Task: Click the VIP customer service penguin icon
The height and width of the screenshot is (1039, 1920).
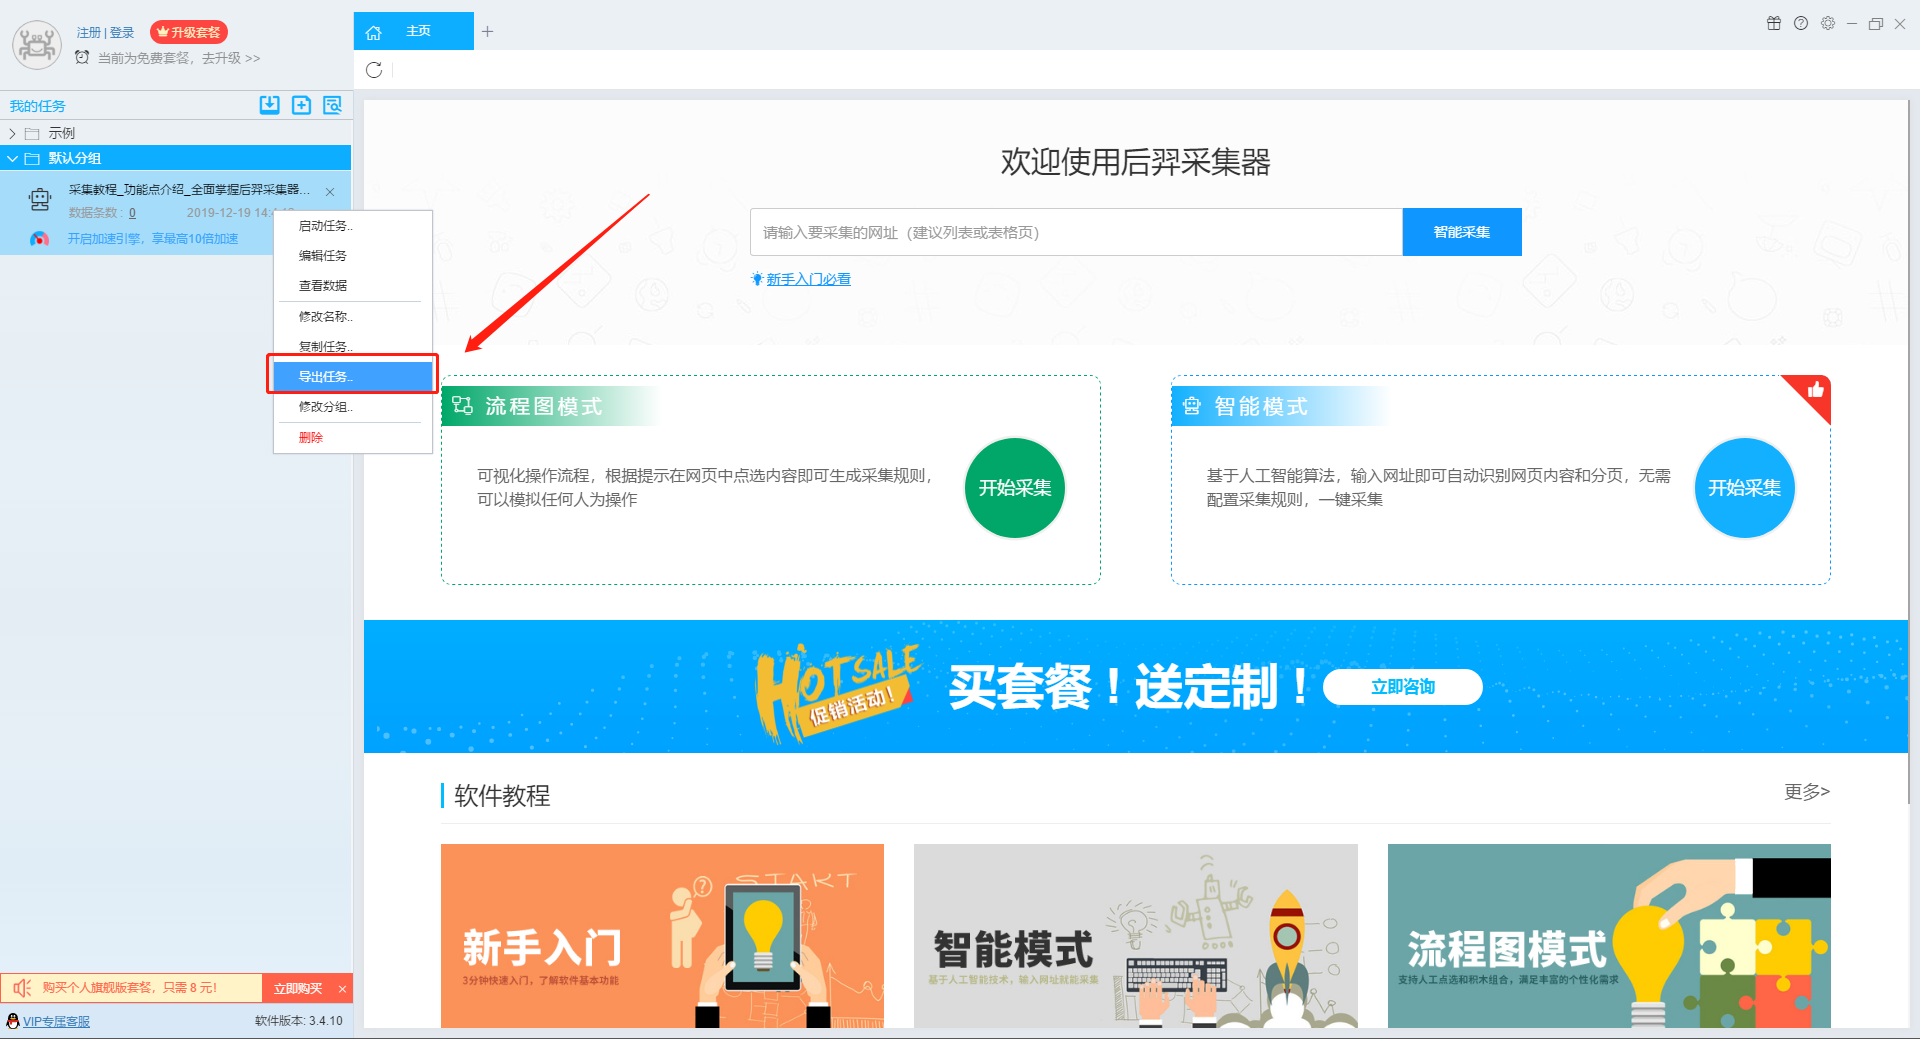Action: [13, 1021]
